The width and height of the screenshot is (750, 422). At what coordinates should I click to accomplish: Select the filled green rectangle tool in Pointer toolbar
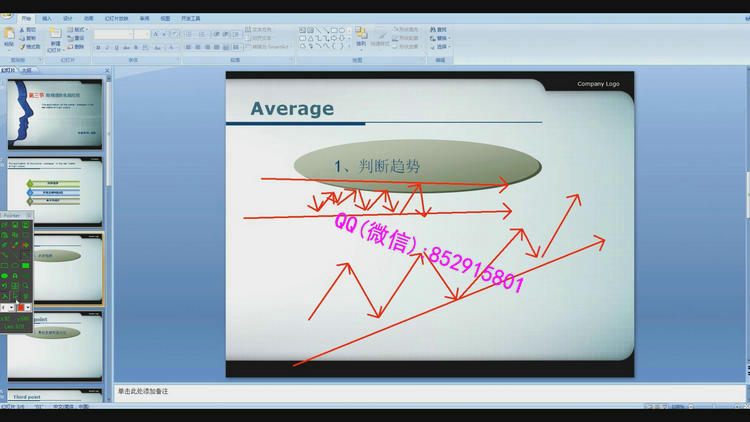point(26,265)
